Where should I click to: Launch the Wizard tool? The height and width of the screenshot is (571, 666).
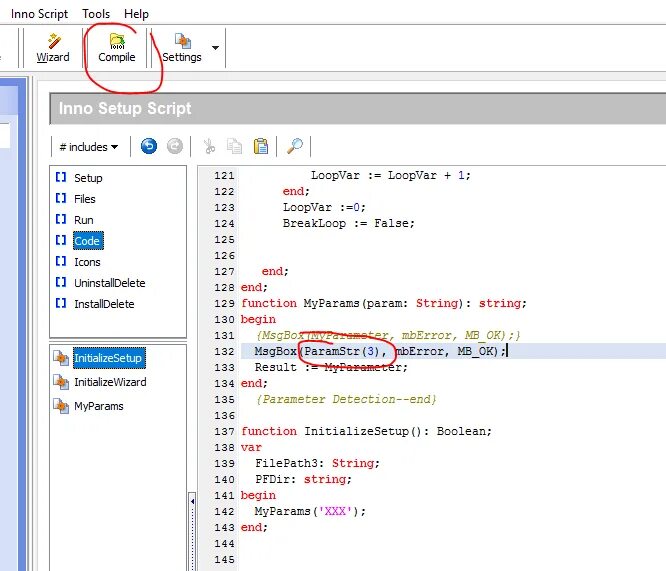coord(53,48)
